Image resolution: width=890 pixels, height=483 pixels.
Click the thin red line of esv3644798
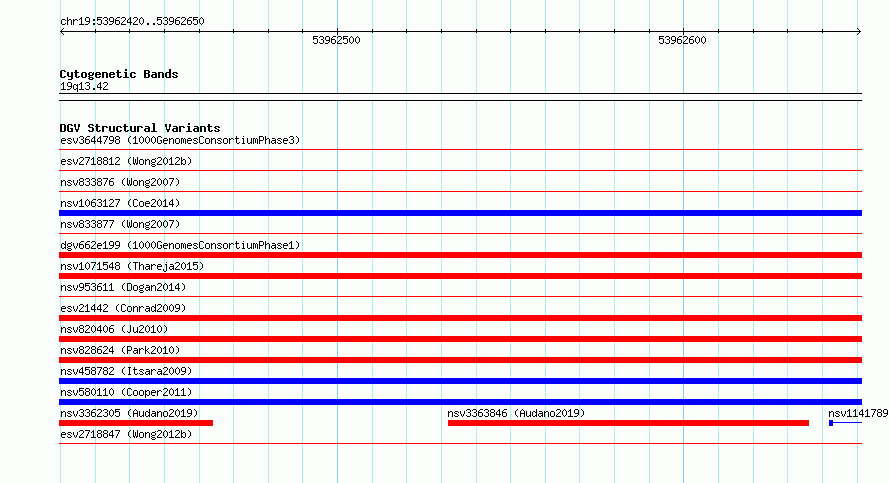click(x=460, y=150)
